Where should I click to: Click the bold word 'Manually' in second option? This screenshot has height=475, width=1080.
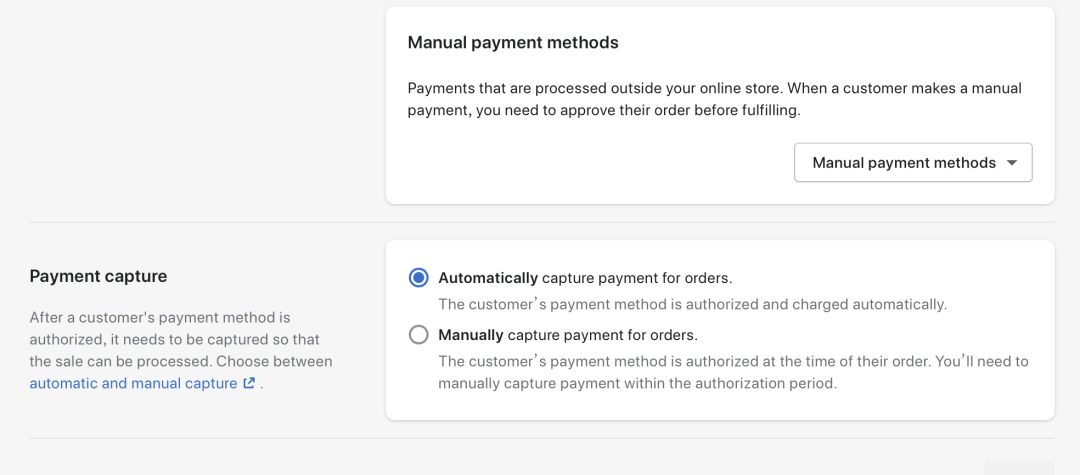tap(470, 335)
